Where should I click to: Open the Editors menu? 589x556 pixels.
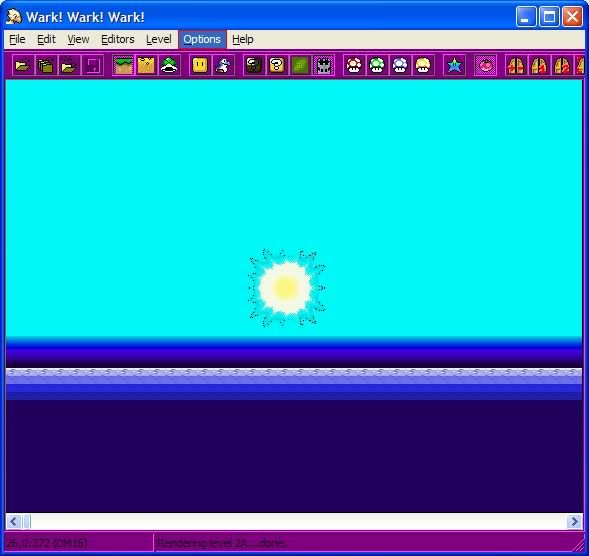point(118,39)
